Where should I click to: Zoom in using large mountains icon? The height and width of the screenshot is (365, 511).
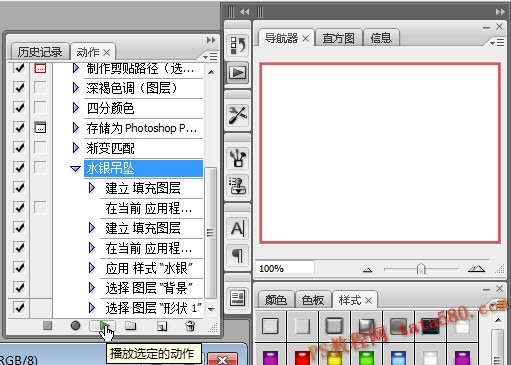point(476,269)
